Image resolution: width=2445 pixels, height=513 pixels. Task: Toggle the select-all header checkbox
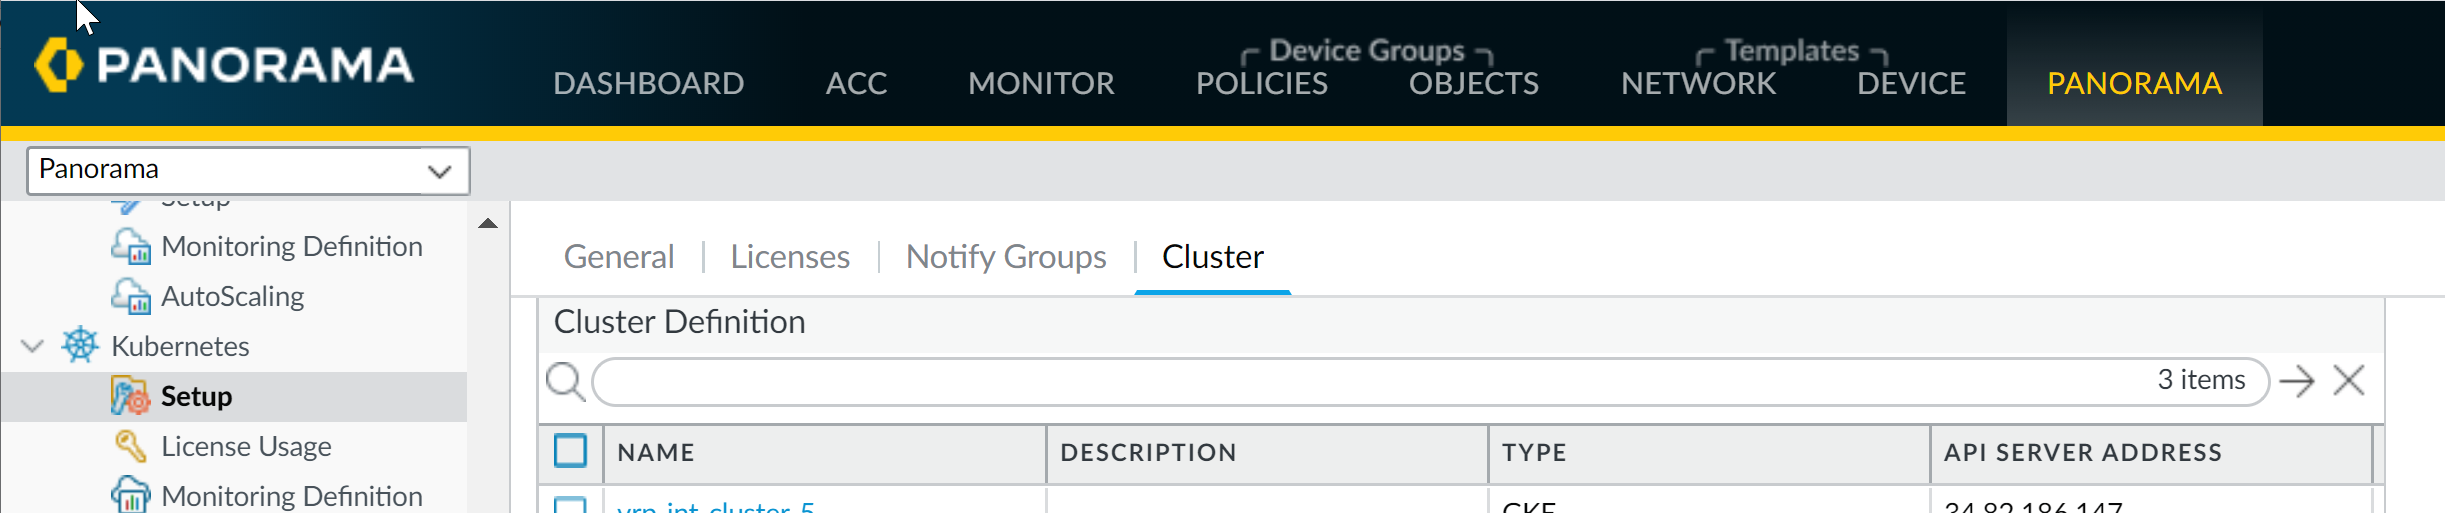click(x=571, y=451)
